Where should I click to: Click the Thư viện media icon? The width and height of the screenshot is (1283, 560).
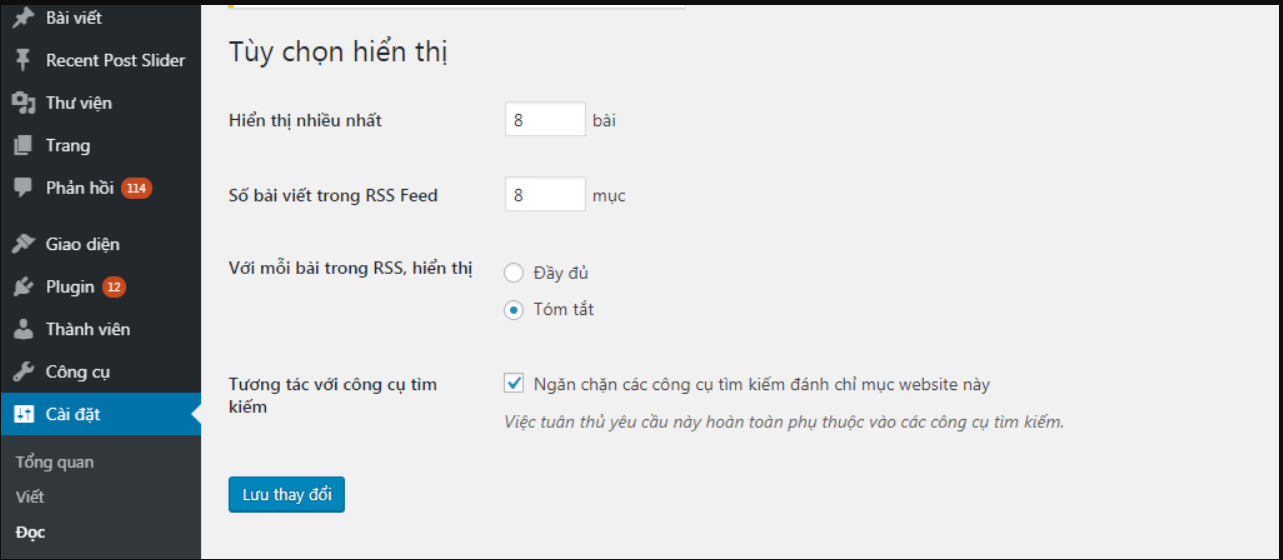[24, 103]
